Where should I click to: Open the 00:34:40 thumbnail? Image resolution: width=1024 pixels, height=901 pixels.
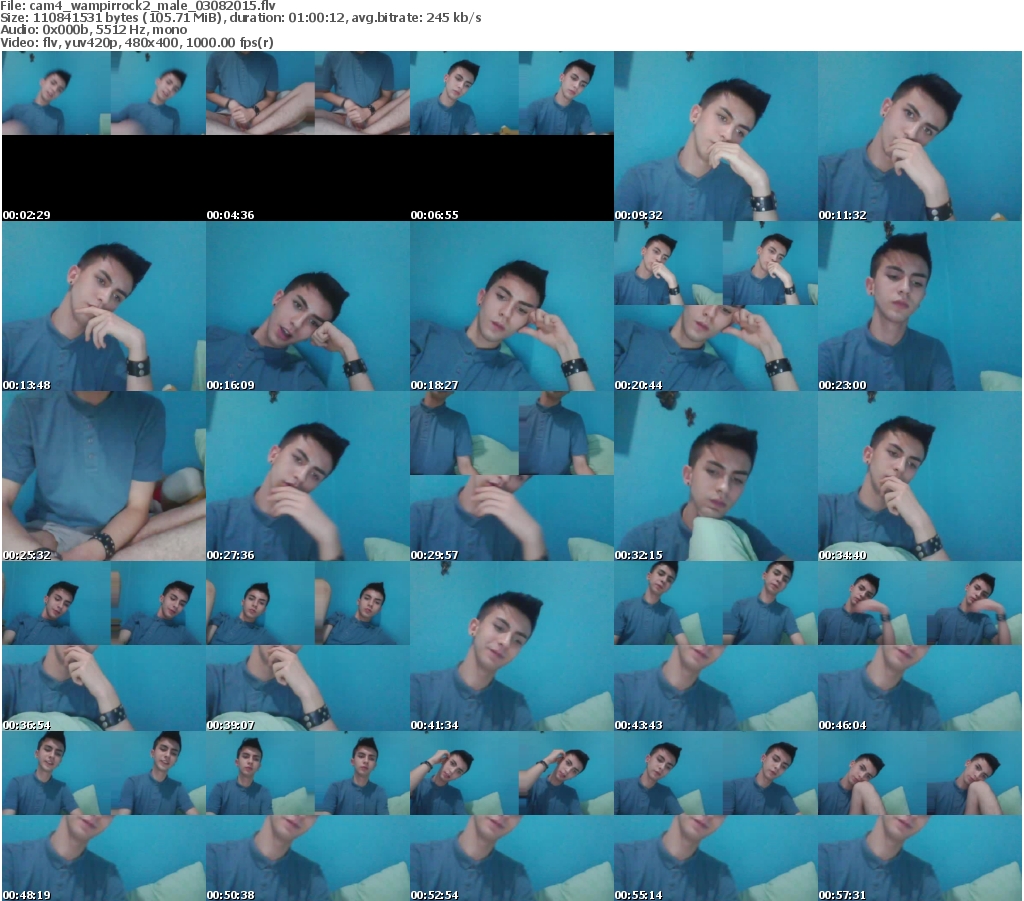[920, 476]
